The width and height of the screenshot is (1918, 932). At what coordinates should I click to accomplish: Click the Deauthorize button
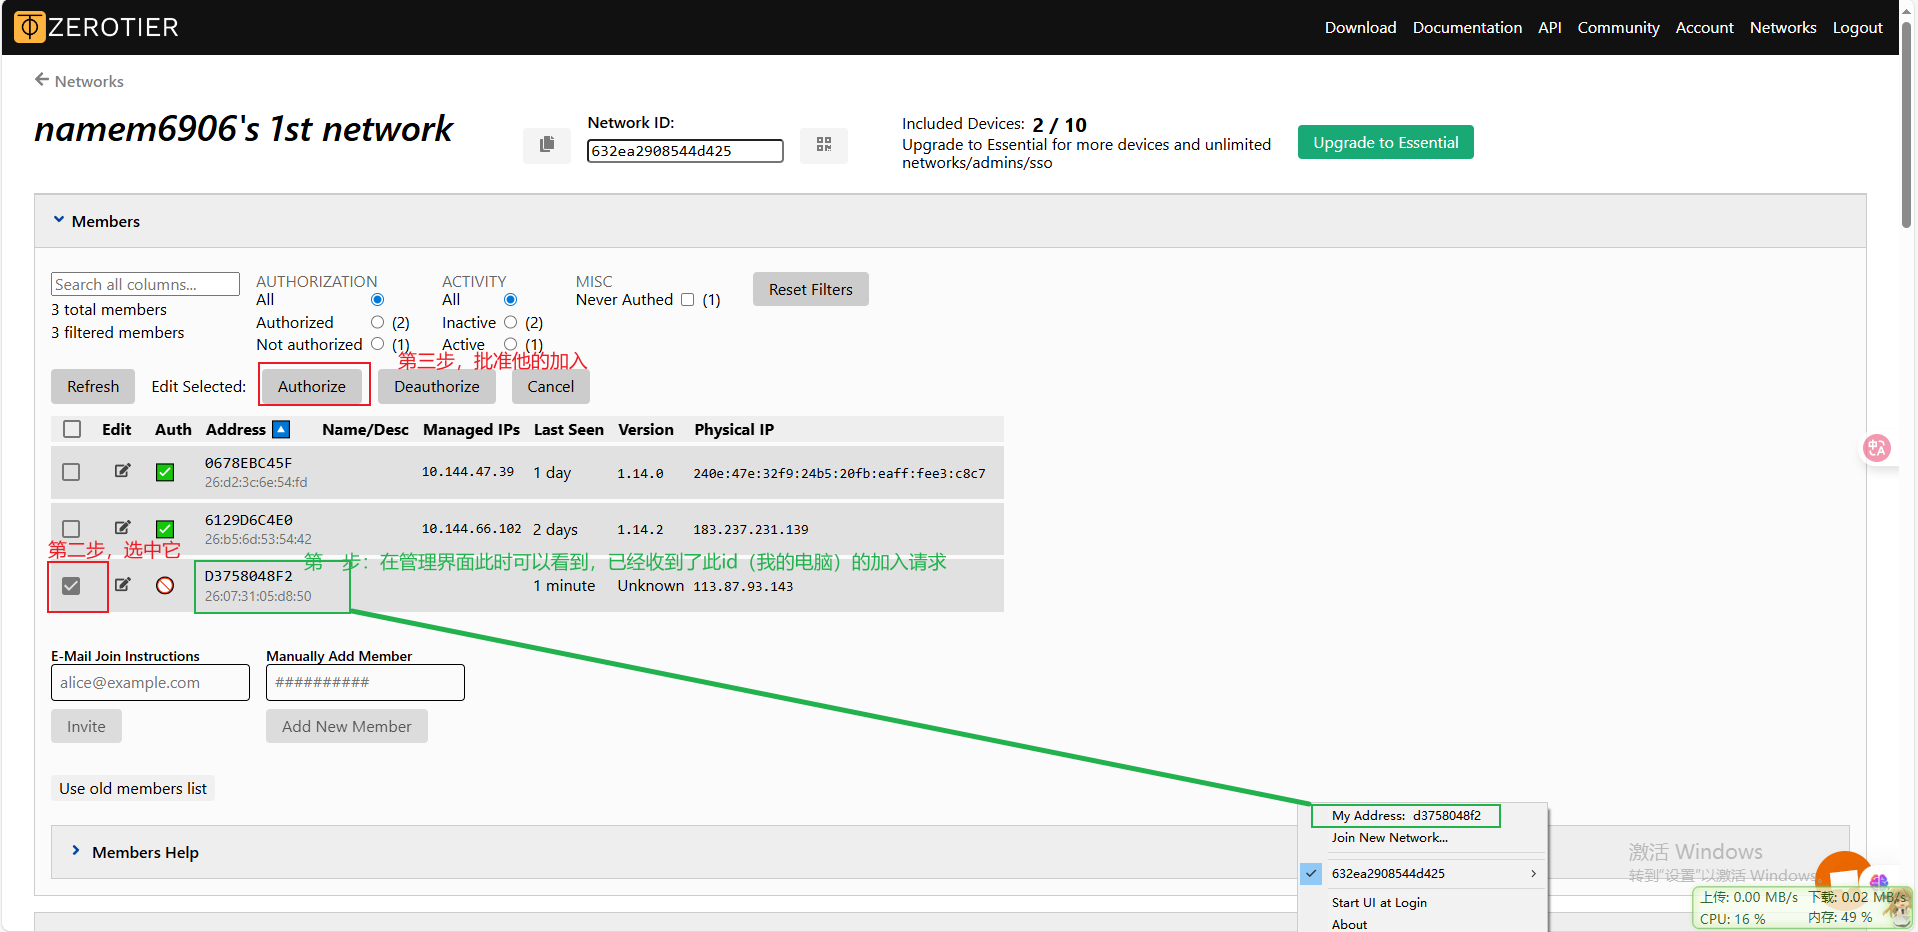pyautogui.click(x=437, y=386)
